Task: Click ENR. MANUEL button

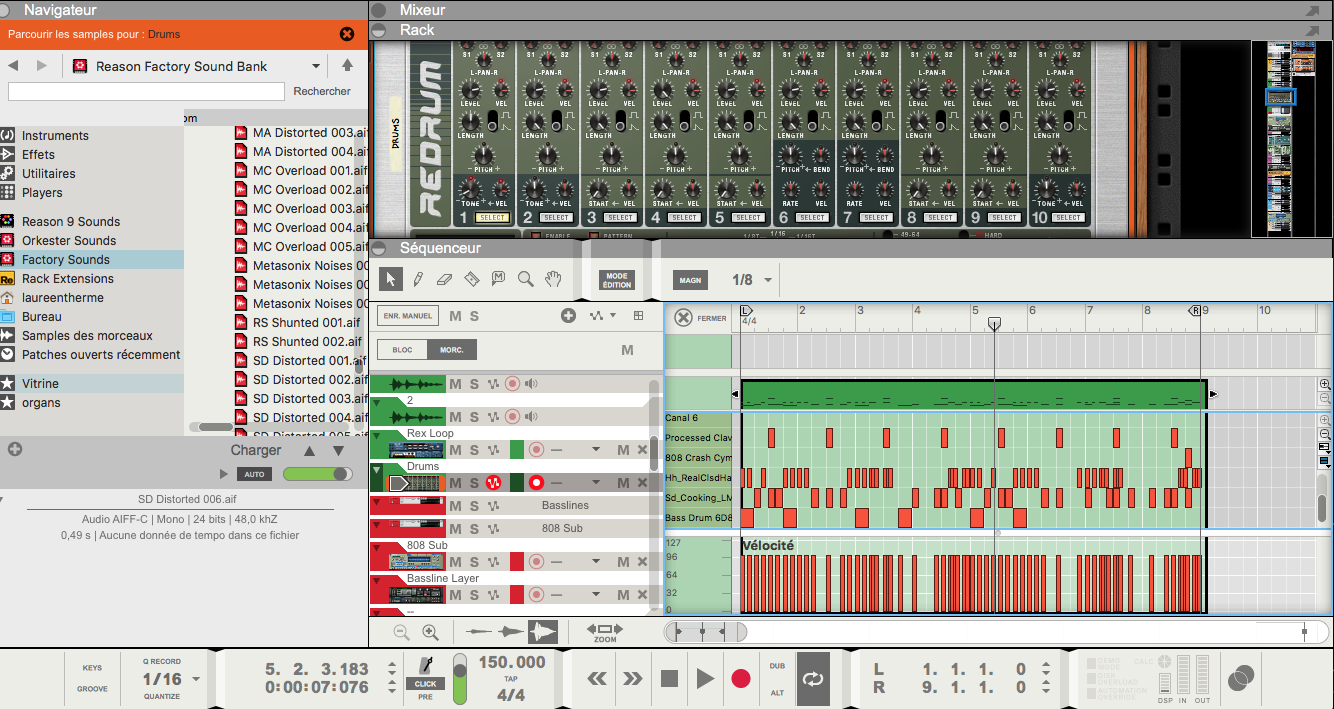Action: click(408, 316)
